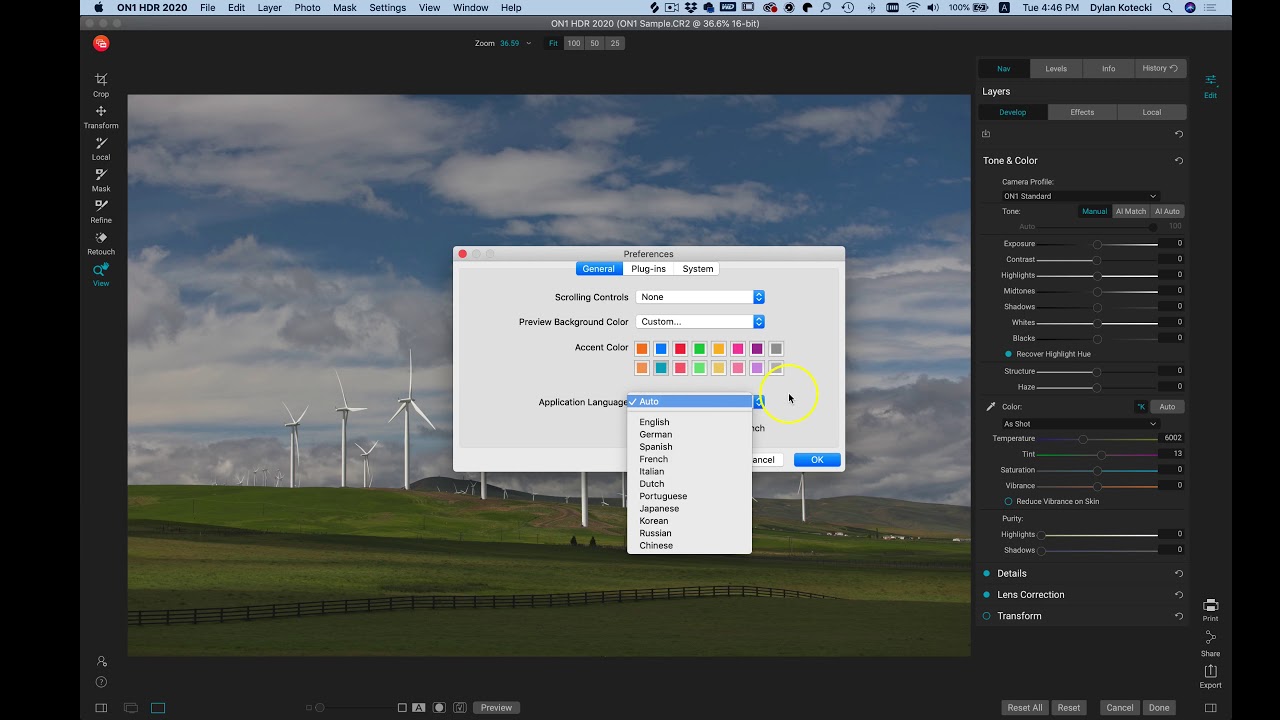This screenshot has height=720, width=1280.
Task: Select the Local adjustment tool
Action: pos(101,148)
